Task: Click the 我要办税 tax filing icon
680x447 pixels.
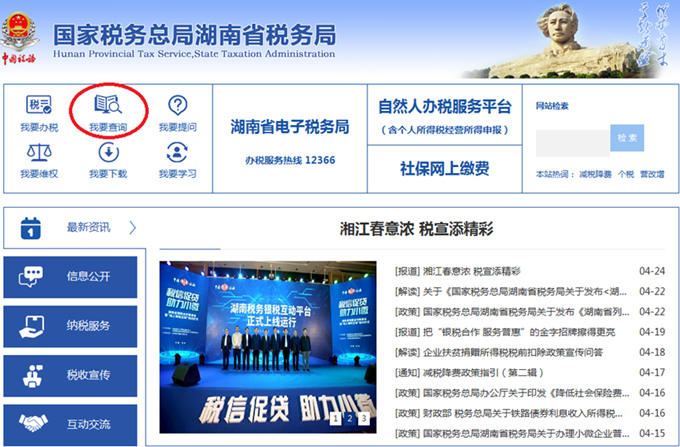Action: 39,105
